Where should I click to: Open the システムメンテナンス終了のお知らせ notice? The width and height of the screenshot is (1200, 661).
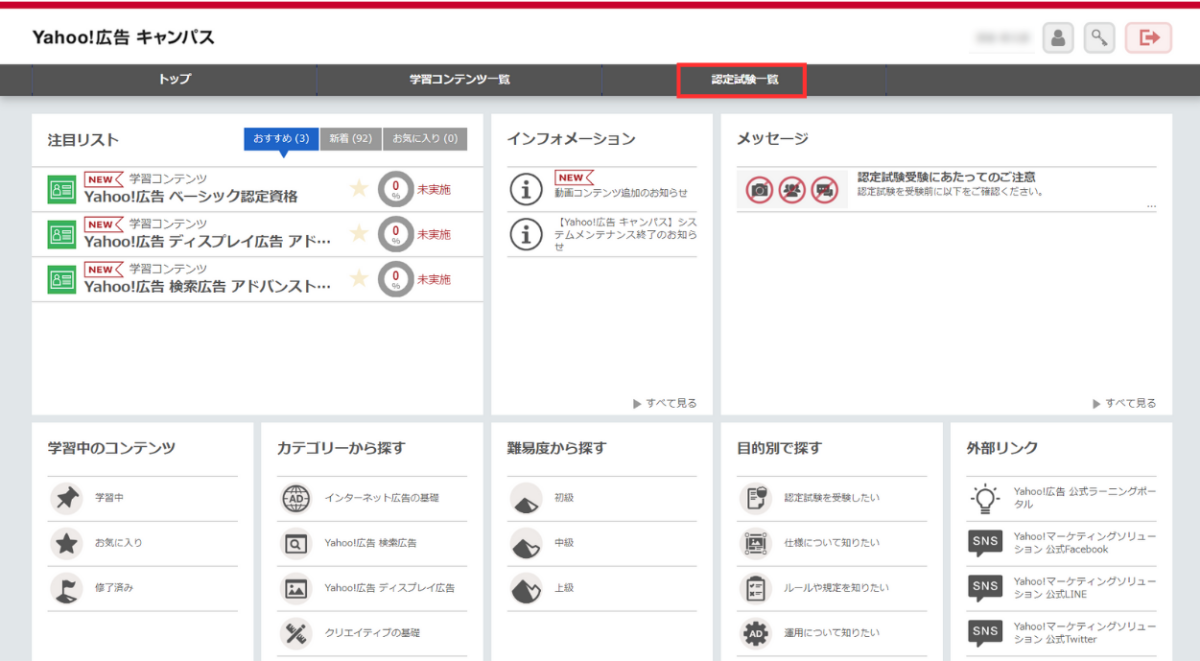(x=626, y=235)
